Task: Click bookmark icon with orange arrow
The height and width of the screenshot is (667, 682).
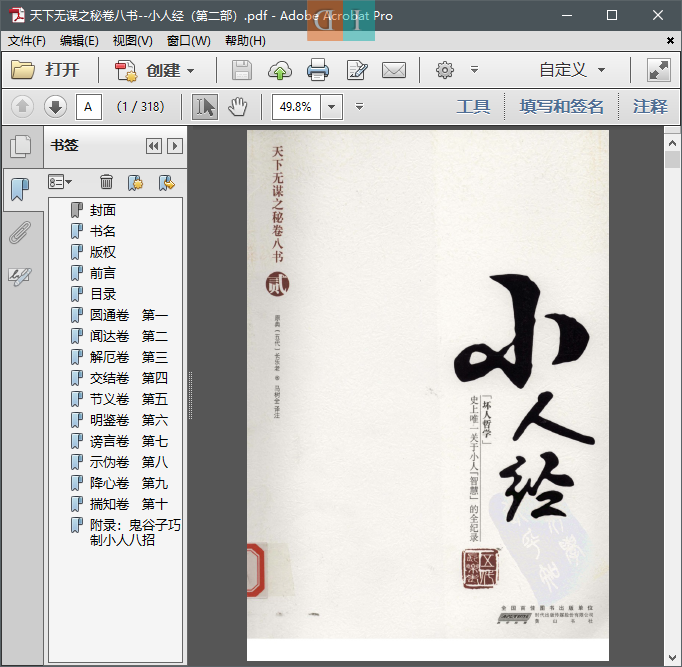Action: pos(166,182)
